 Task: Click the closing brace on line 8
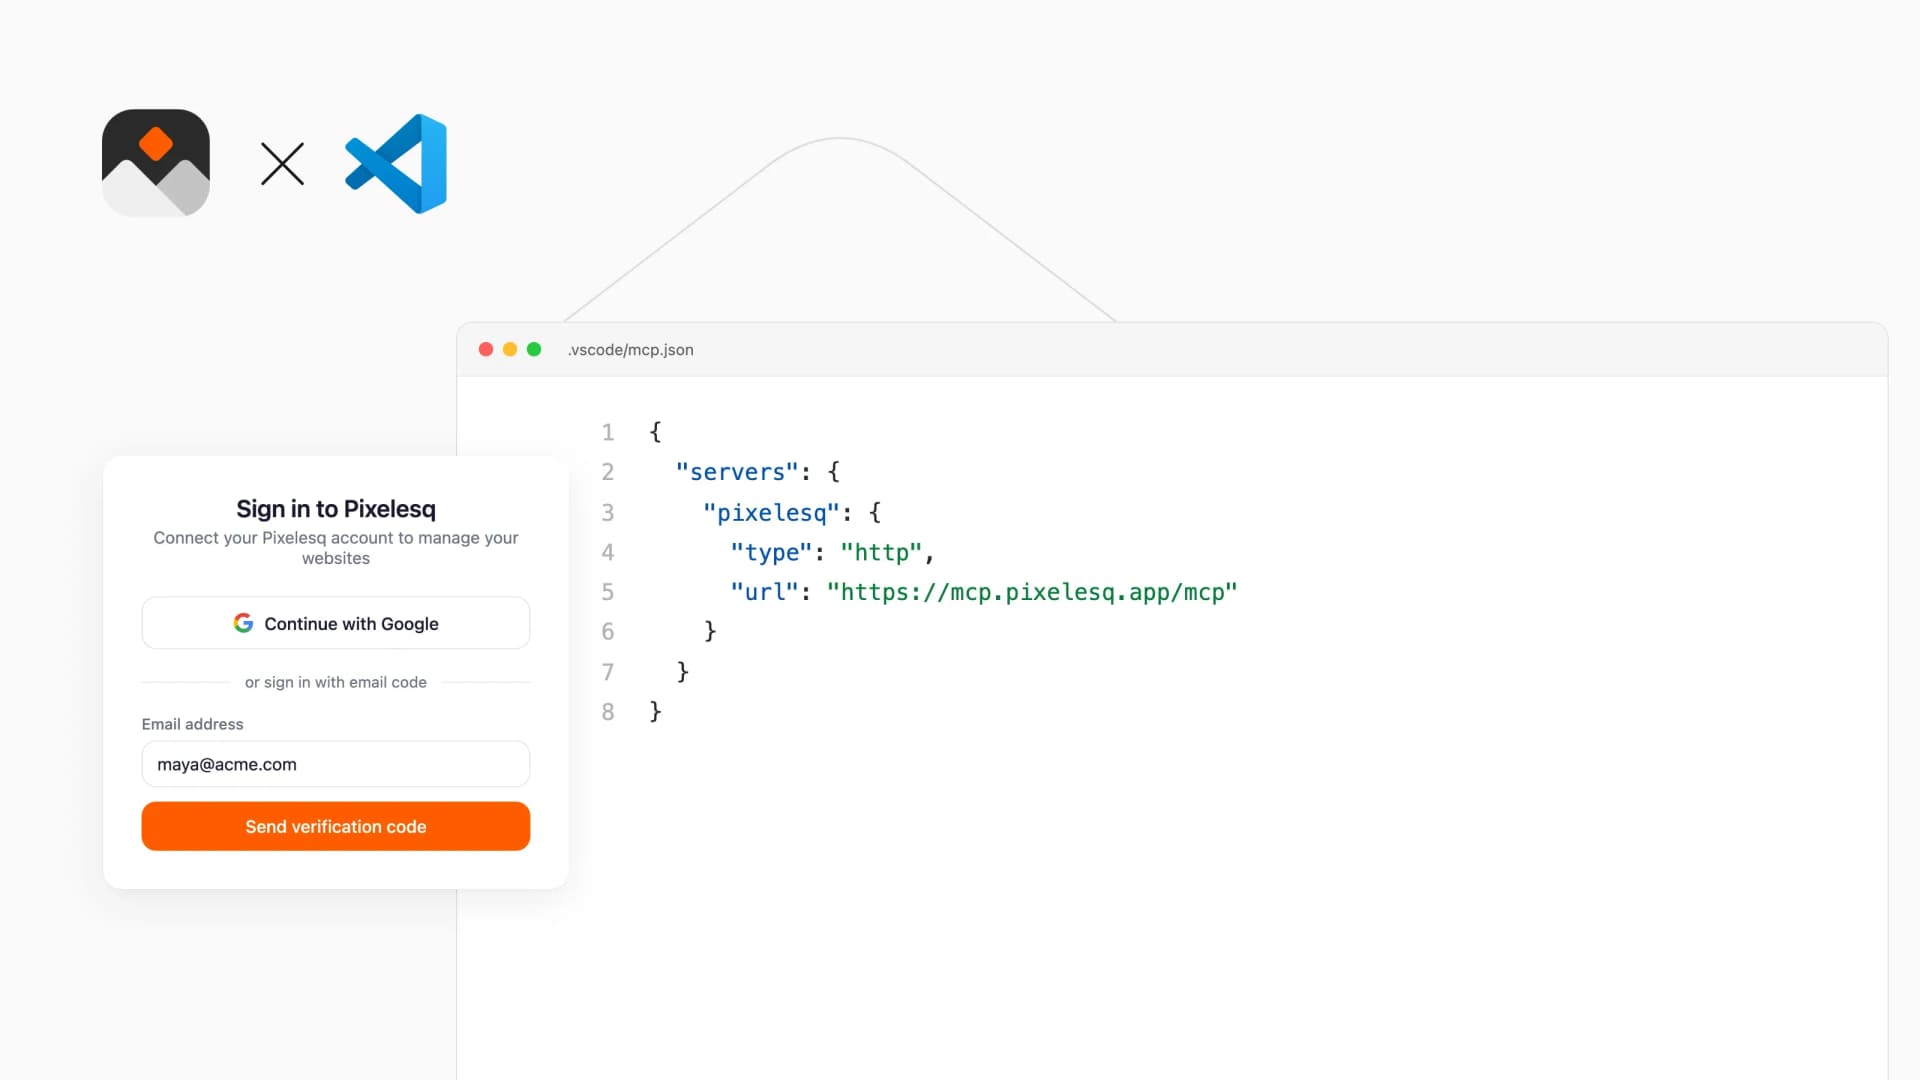655,711
